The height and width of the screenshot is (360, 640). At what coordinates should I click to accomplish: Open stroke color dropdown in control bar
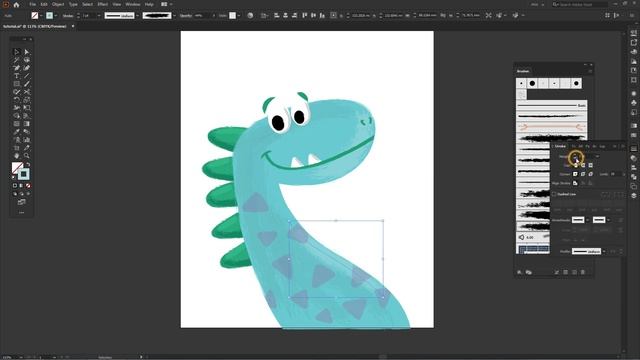56,16
